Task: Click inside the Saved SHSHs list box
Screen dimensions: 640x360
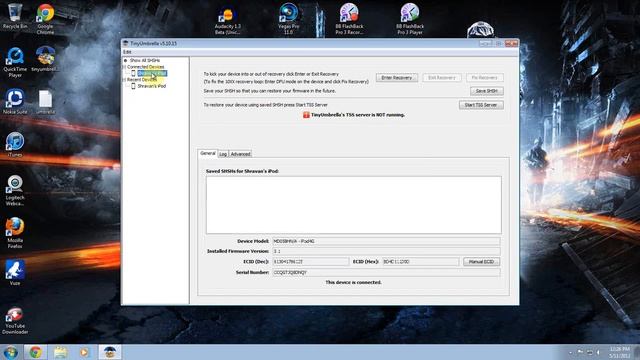Action: [x=353, y=205]
